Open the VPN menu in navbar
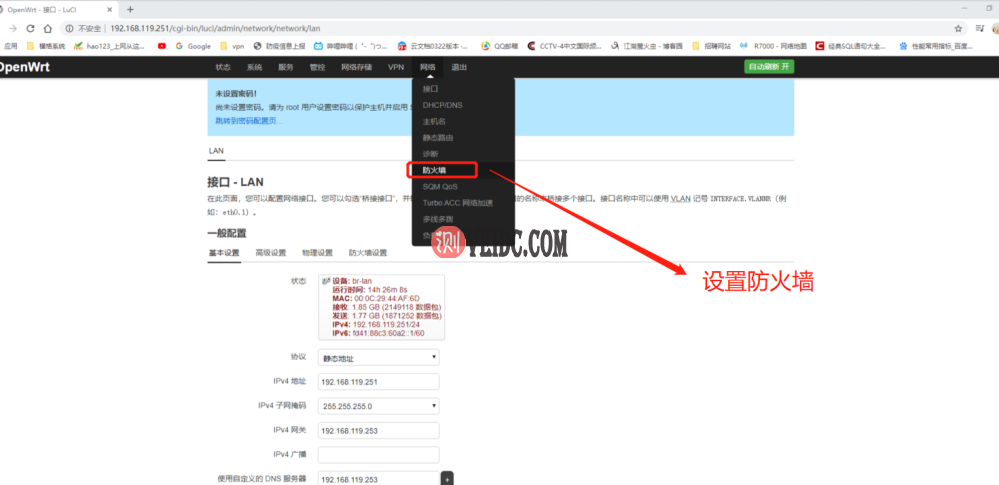This screenshot has height=485, width=999. (x=396, y=67)
